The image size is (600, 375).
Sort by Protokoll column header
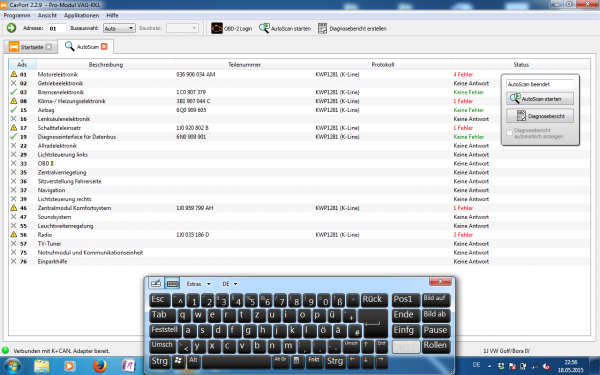click(383, 64)
